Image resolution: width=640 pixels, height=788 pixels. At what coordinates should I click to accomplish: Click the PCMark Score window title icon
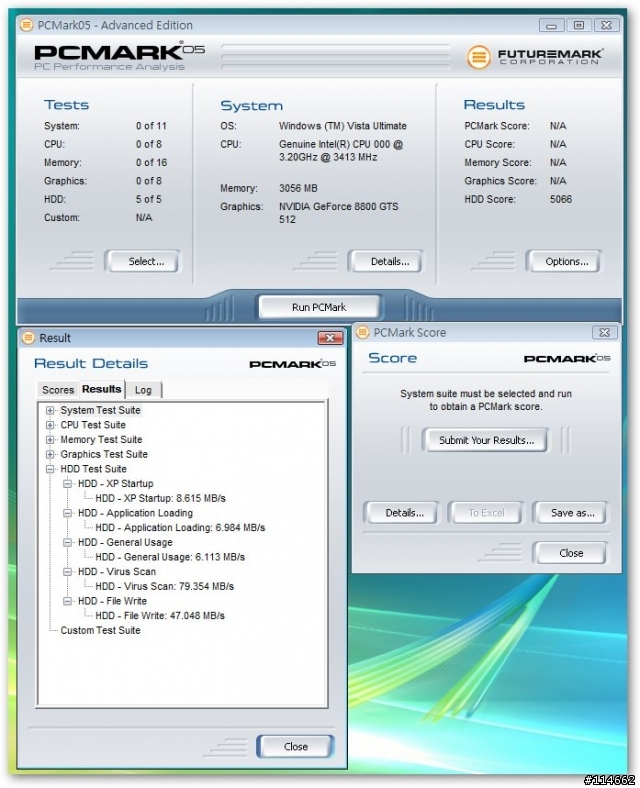tap(363, 332)
